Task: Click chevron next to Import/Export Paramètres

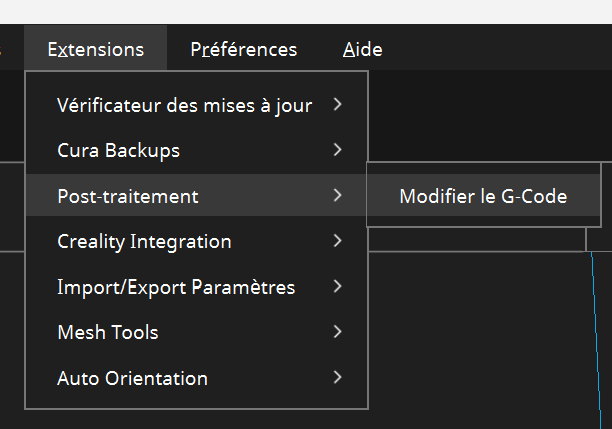Action: pos(339,287)
